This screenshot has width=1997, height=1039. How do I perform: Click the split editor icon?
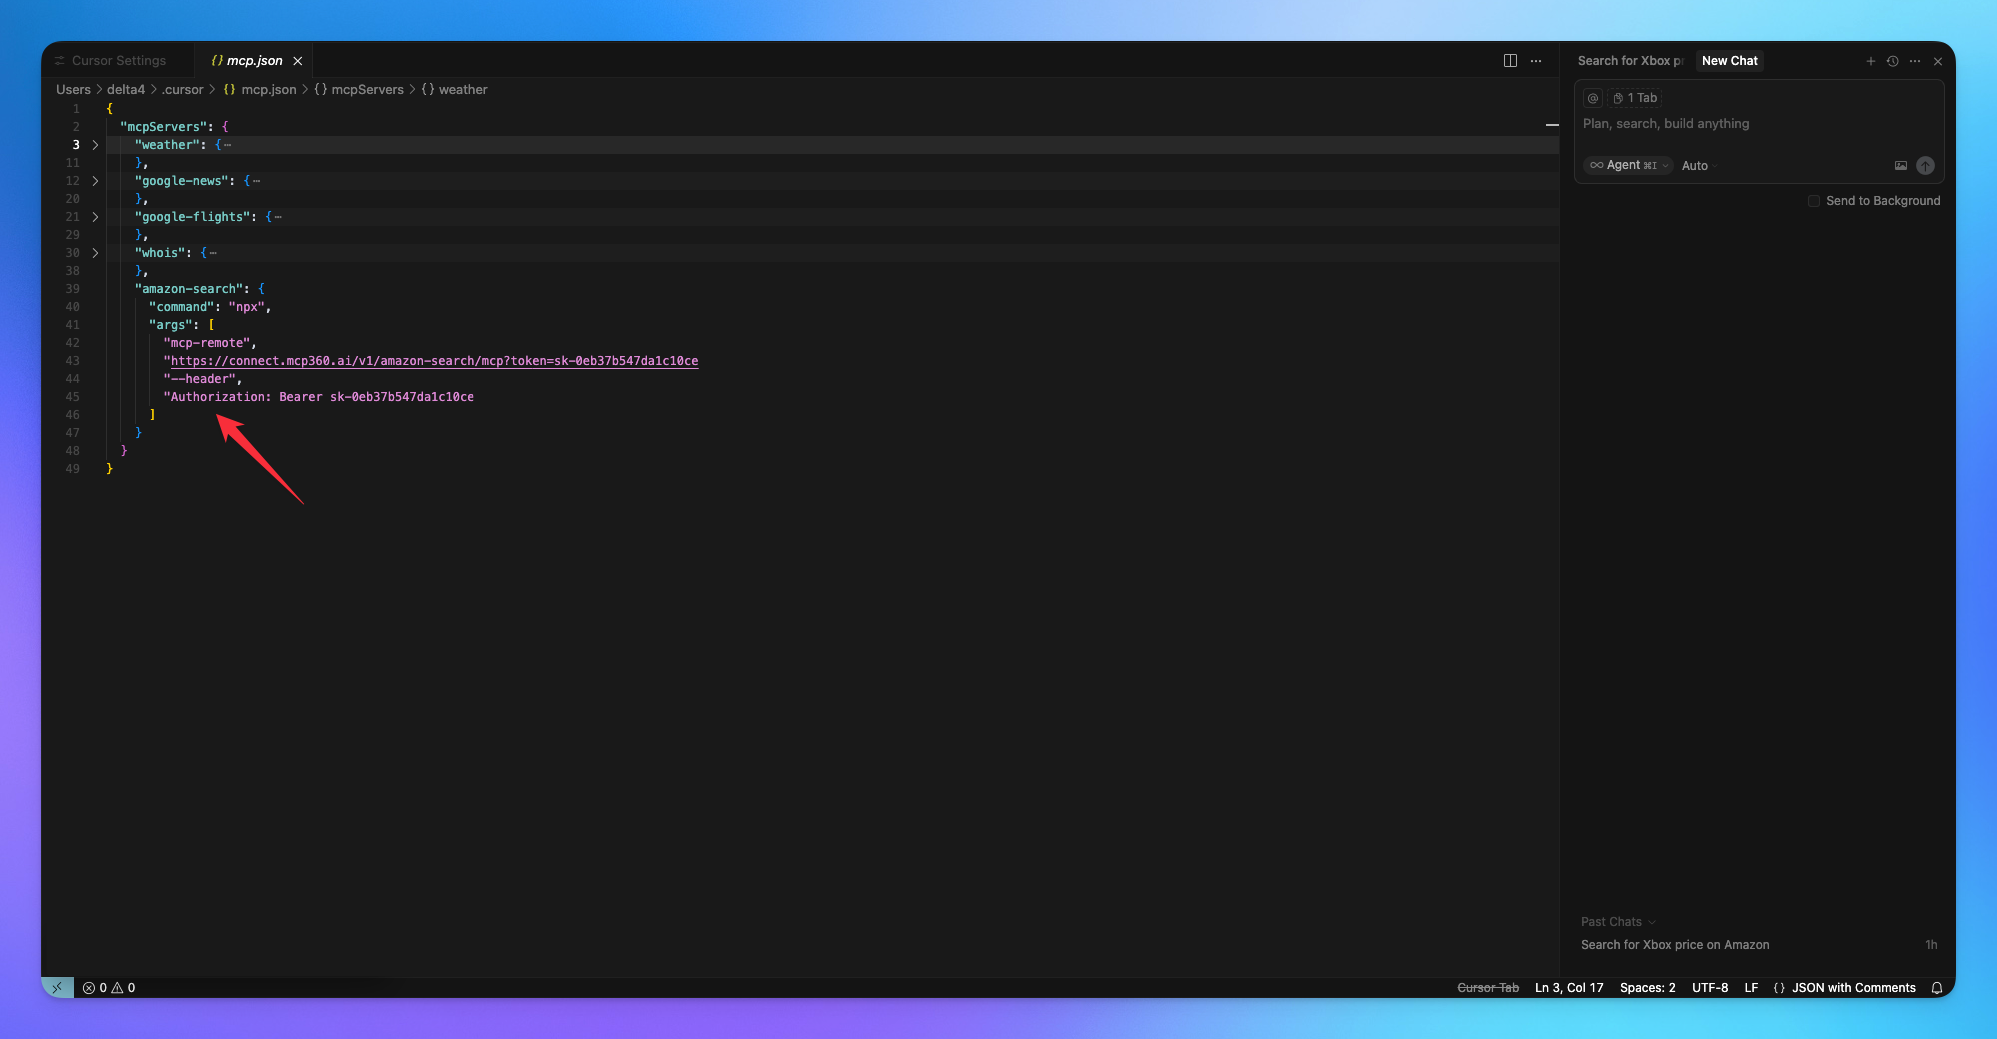click(1508, 60)
